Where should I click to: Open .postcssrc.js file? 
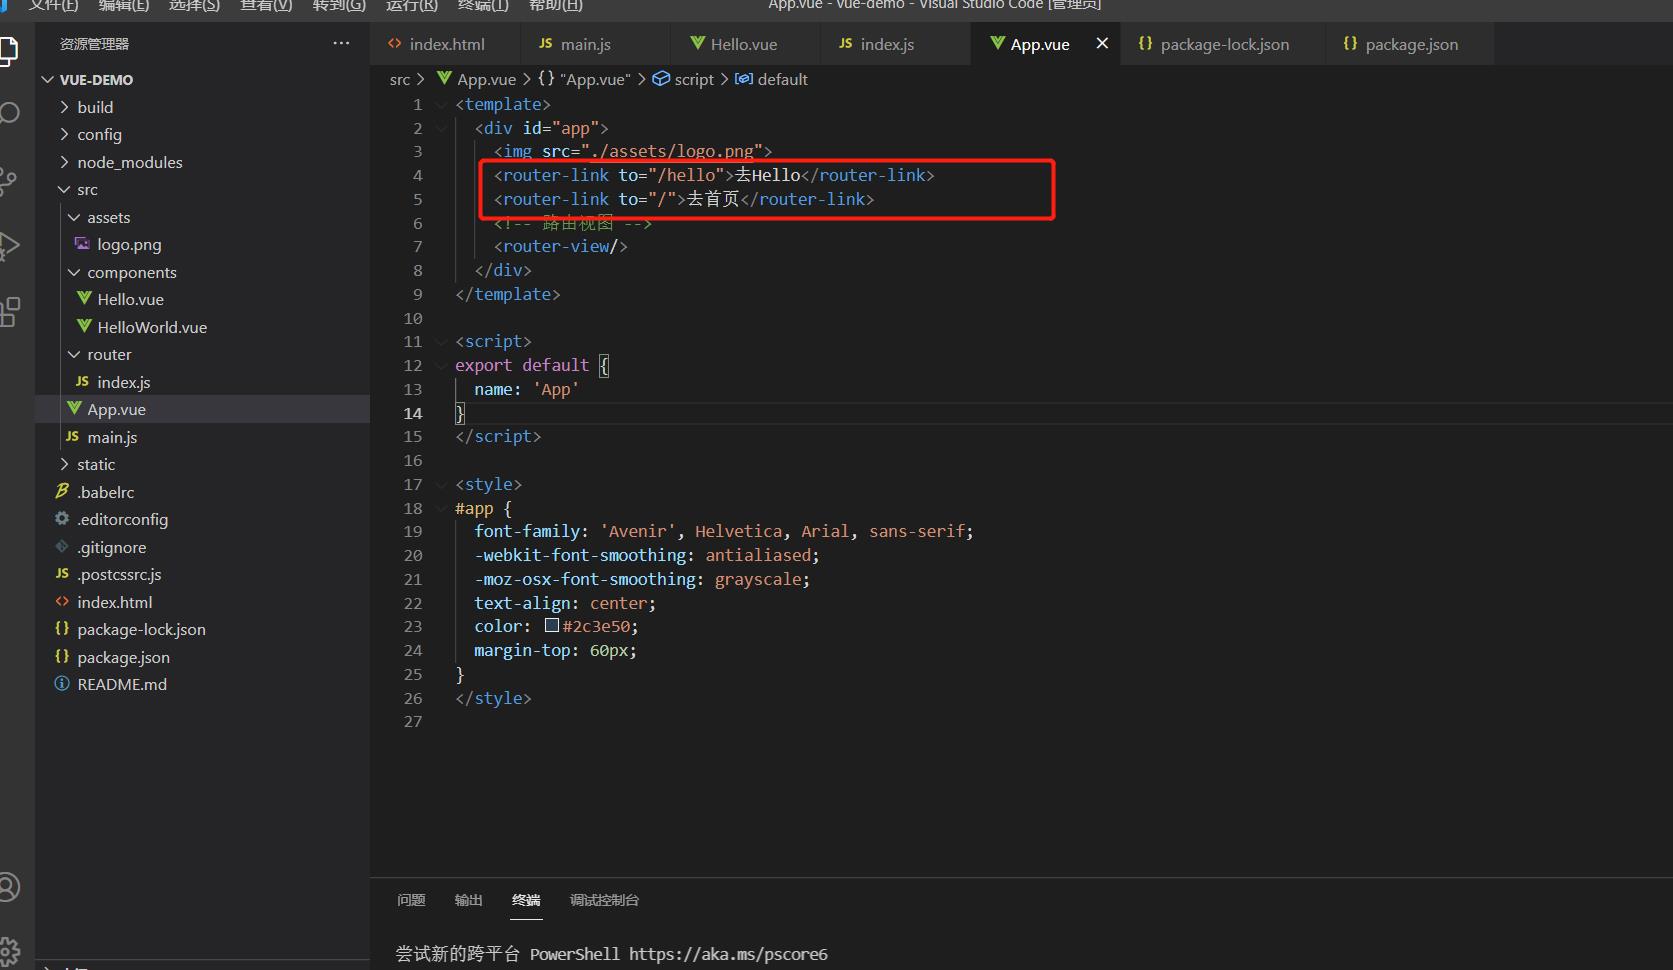click(x=119, y=574)
